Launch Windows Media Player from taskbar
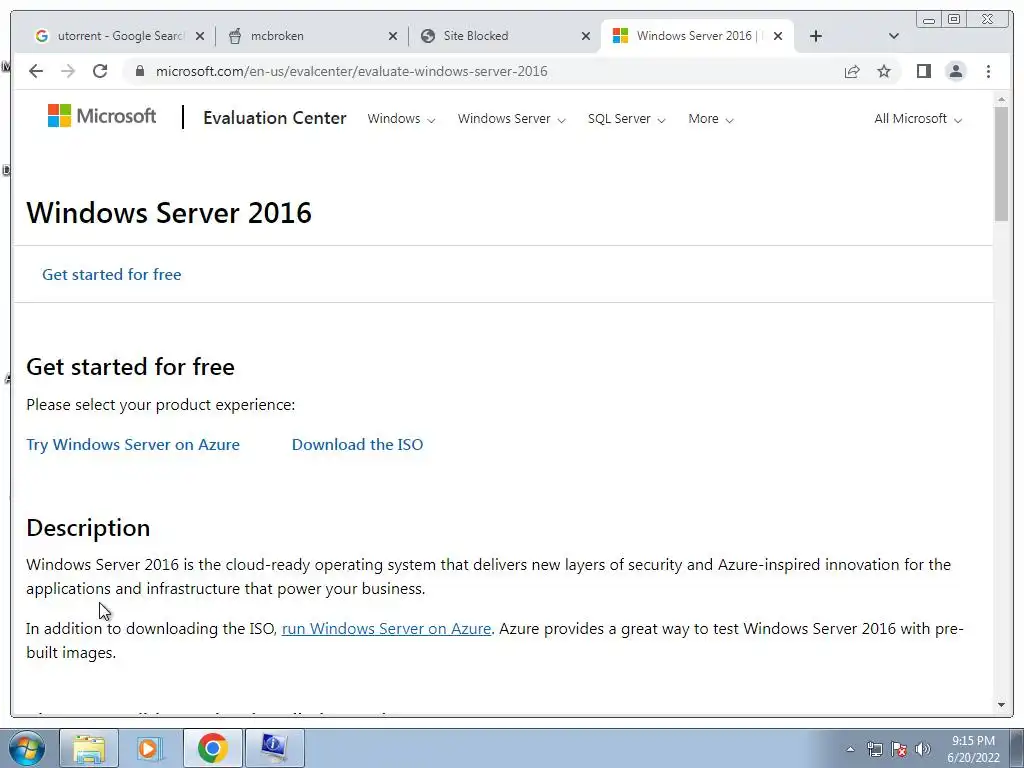The image size is (1024, 768). (151, 748)
